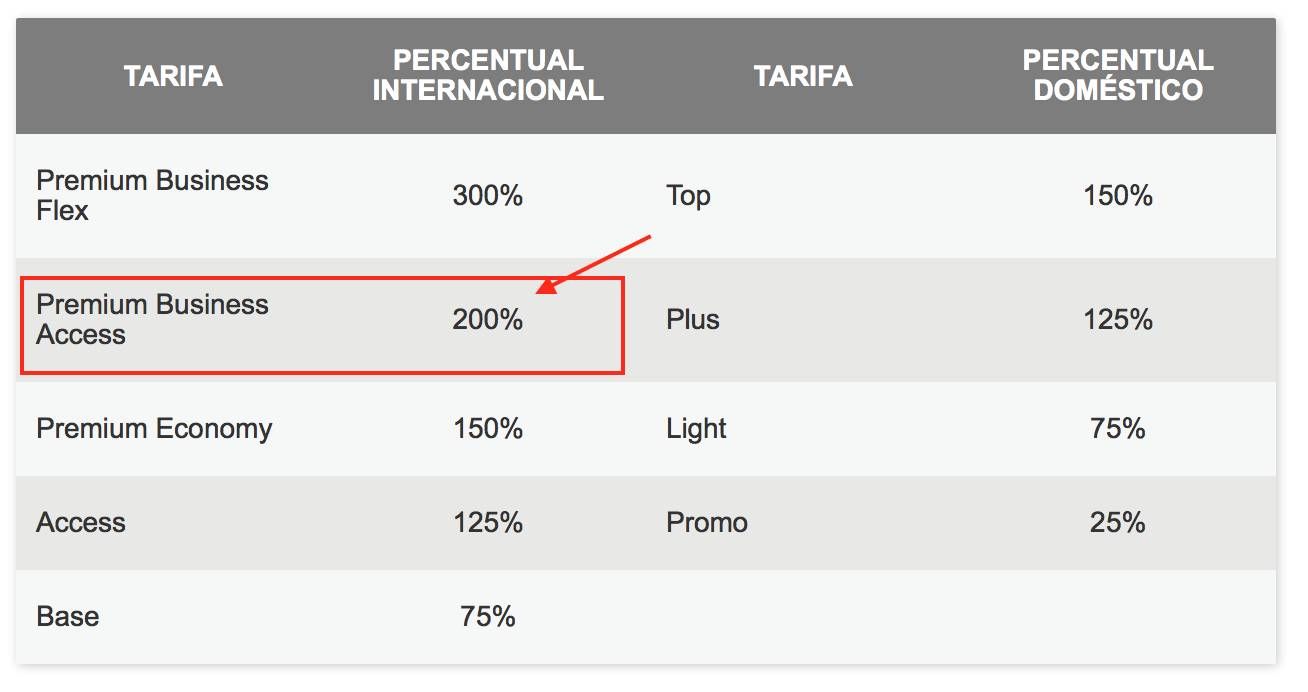
Task: Click the Premium Business Flex tarifa cell
Action: (x=152, y=196)
